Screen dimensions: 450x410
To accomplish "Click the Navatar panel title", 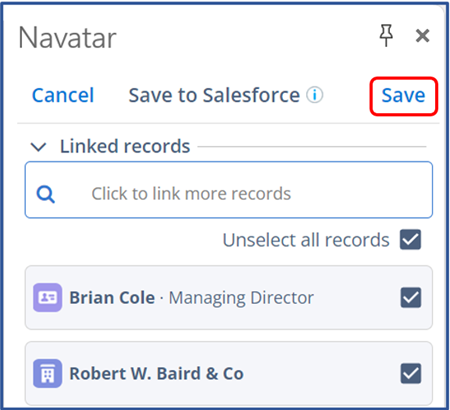I will click(x=67, y=38).
